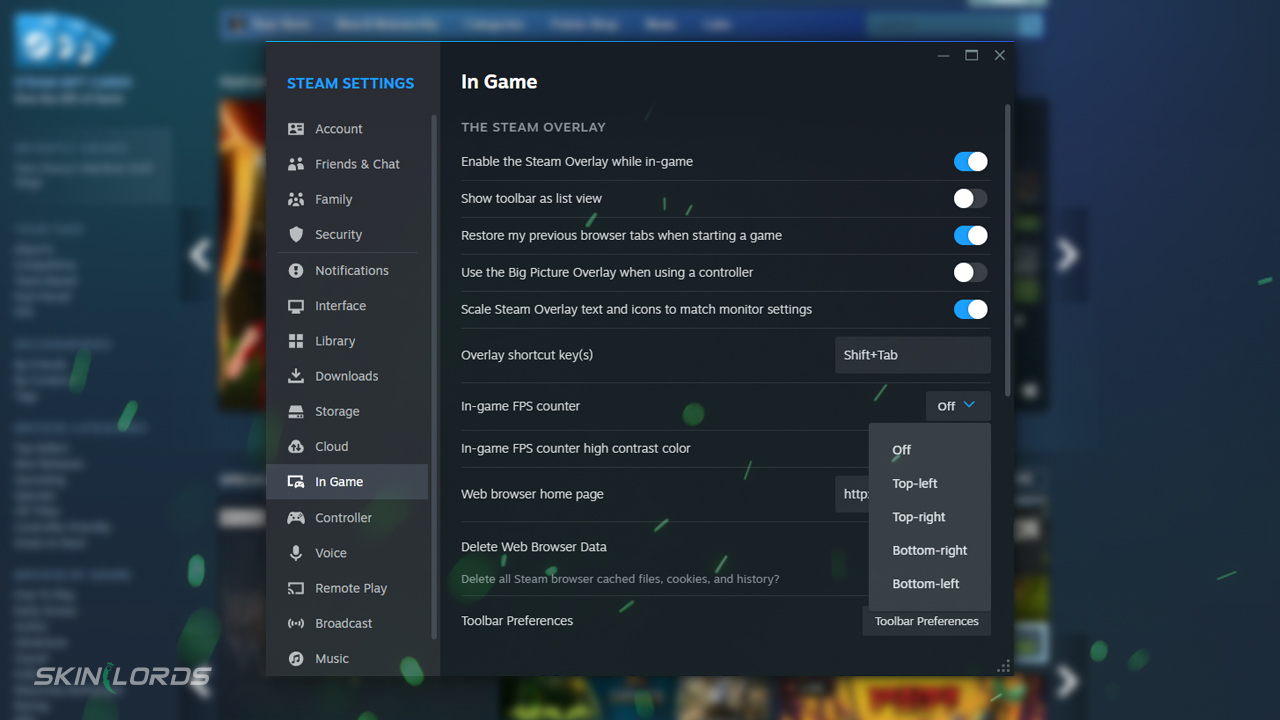Click the settings sidebar scrollbar
This screenshot has height=720, width=1280.
[433, 377]
